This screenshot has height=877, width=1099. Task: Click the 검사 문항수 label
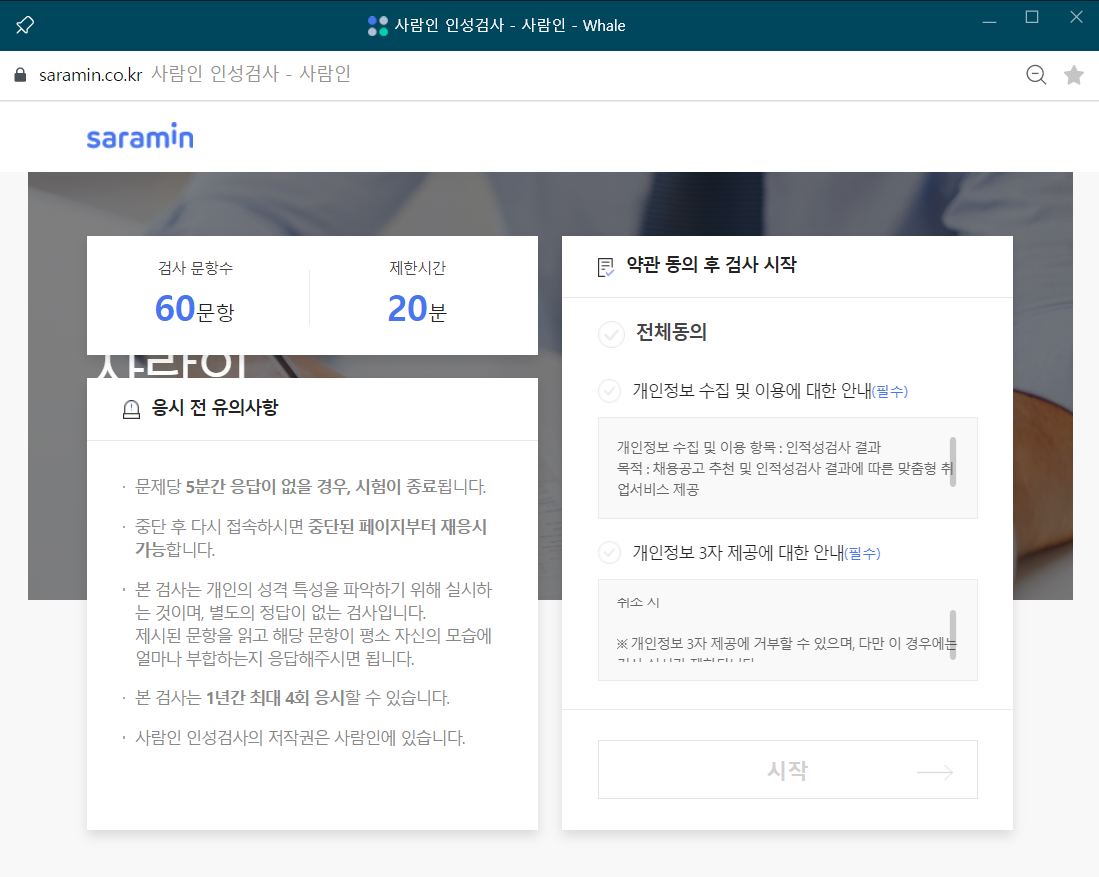[x=196, y=268]
